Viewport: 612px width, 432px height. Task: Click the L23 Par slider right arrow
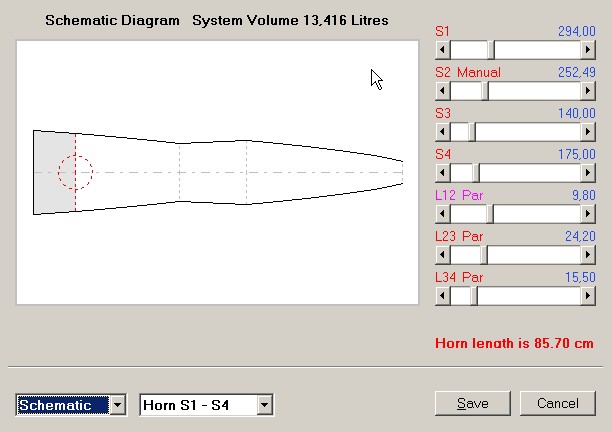pos(587,254)
